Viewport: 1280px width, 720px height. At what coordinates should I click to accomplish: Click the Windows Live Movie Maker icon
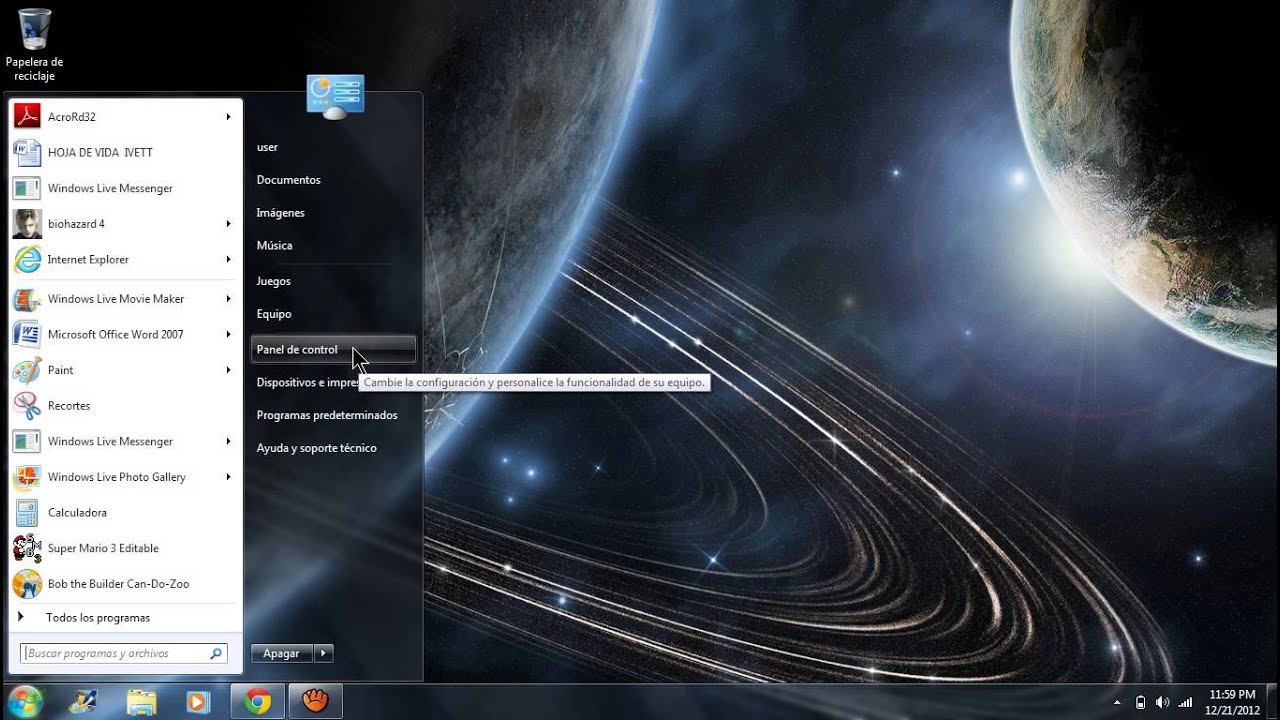click(27, 299)
